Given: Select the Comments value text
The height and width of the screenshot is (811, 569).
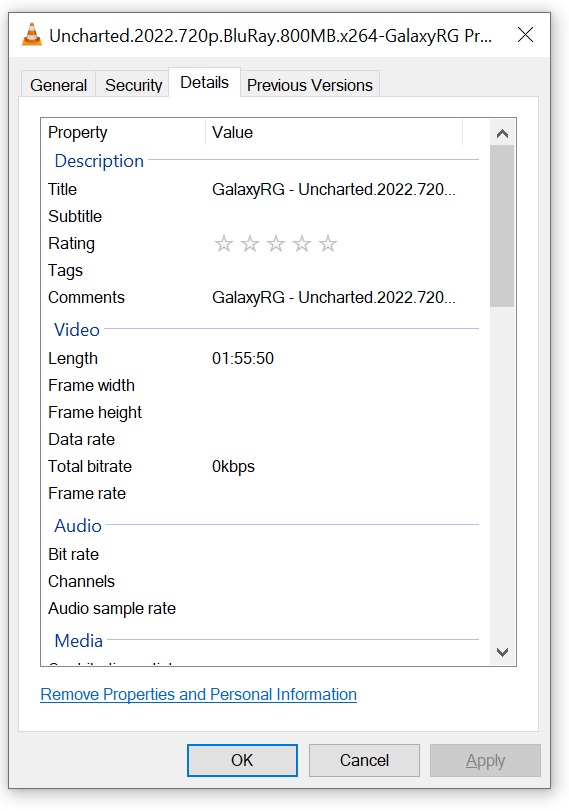Looking at the screenshot, I should click(334, 297).
